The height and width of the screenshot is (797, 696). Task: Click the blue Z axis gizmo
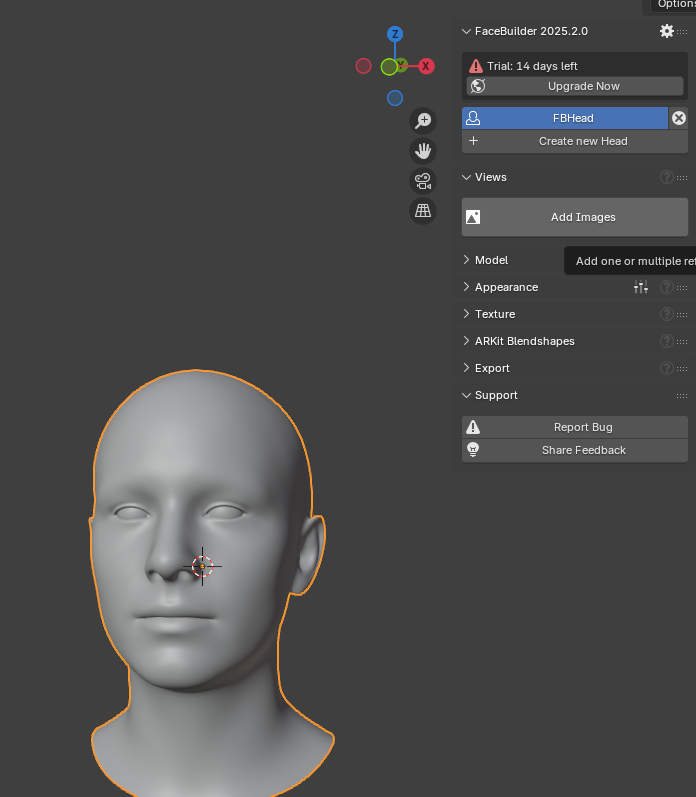tap(395, 35)
